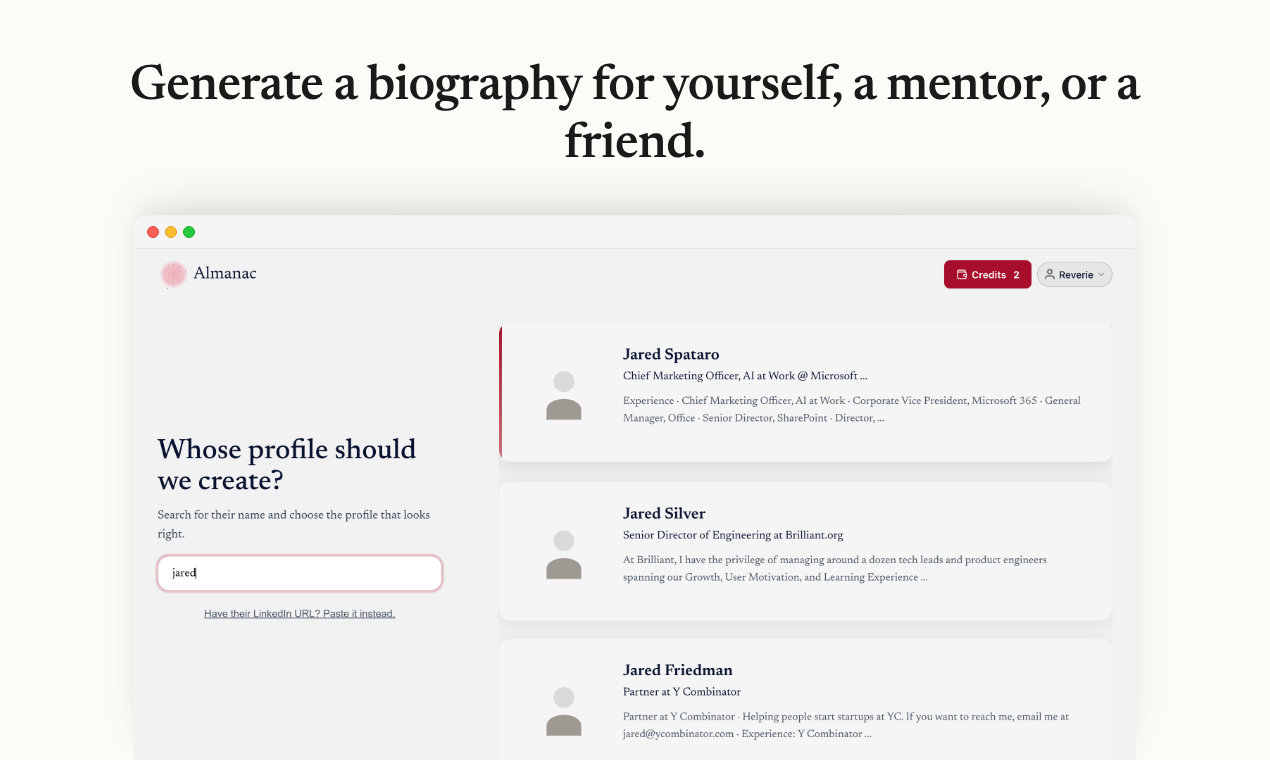
Task: Click Friedman's 'Partner at Y Combinator' subtitle
Action: pyautogui.click(x=682, y=692)
